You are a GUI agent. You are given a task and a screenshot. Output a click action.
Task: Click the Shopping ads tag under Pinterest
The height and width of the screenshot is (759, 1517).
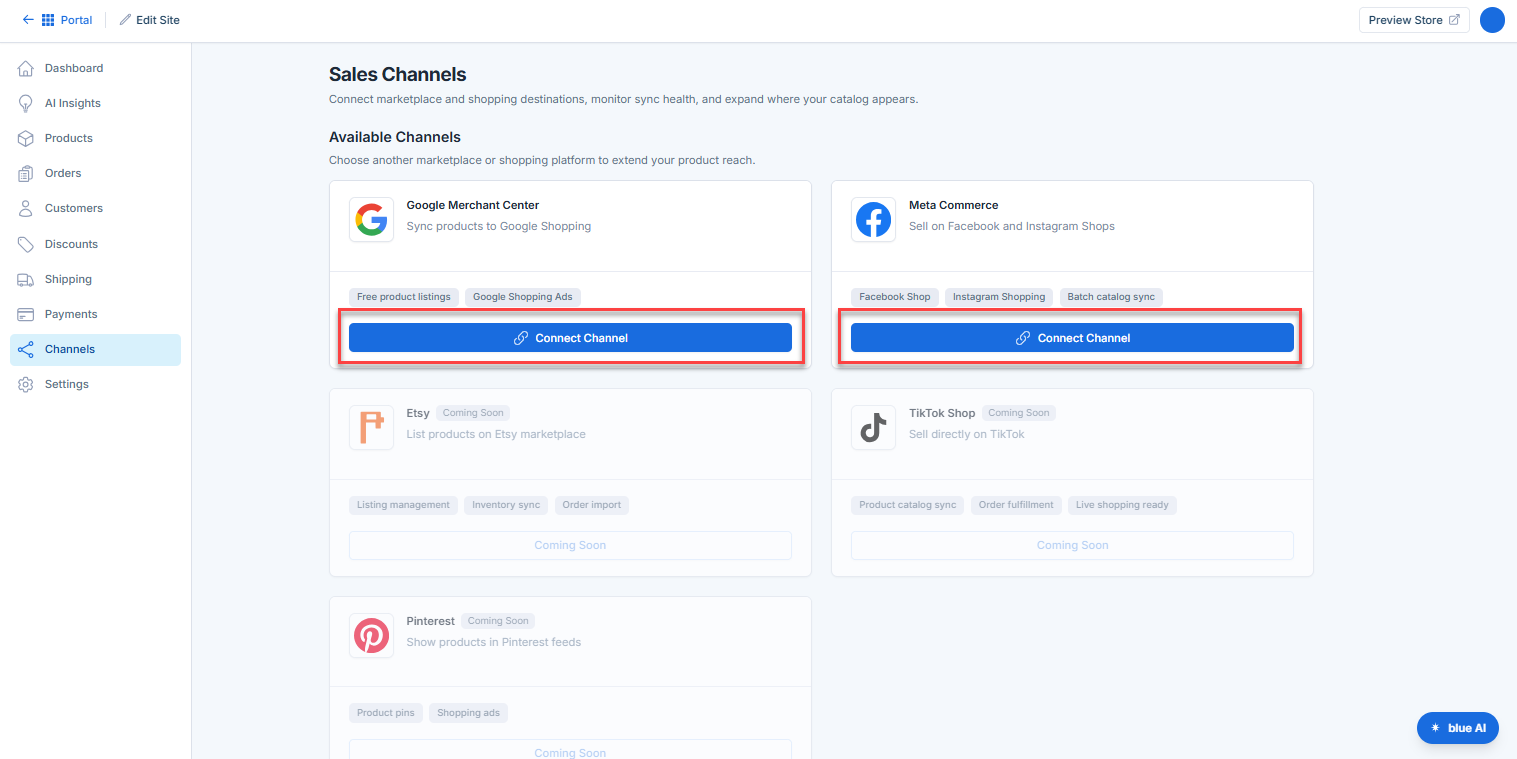tap(469, 713)
